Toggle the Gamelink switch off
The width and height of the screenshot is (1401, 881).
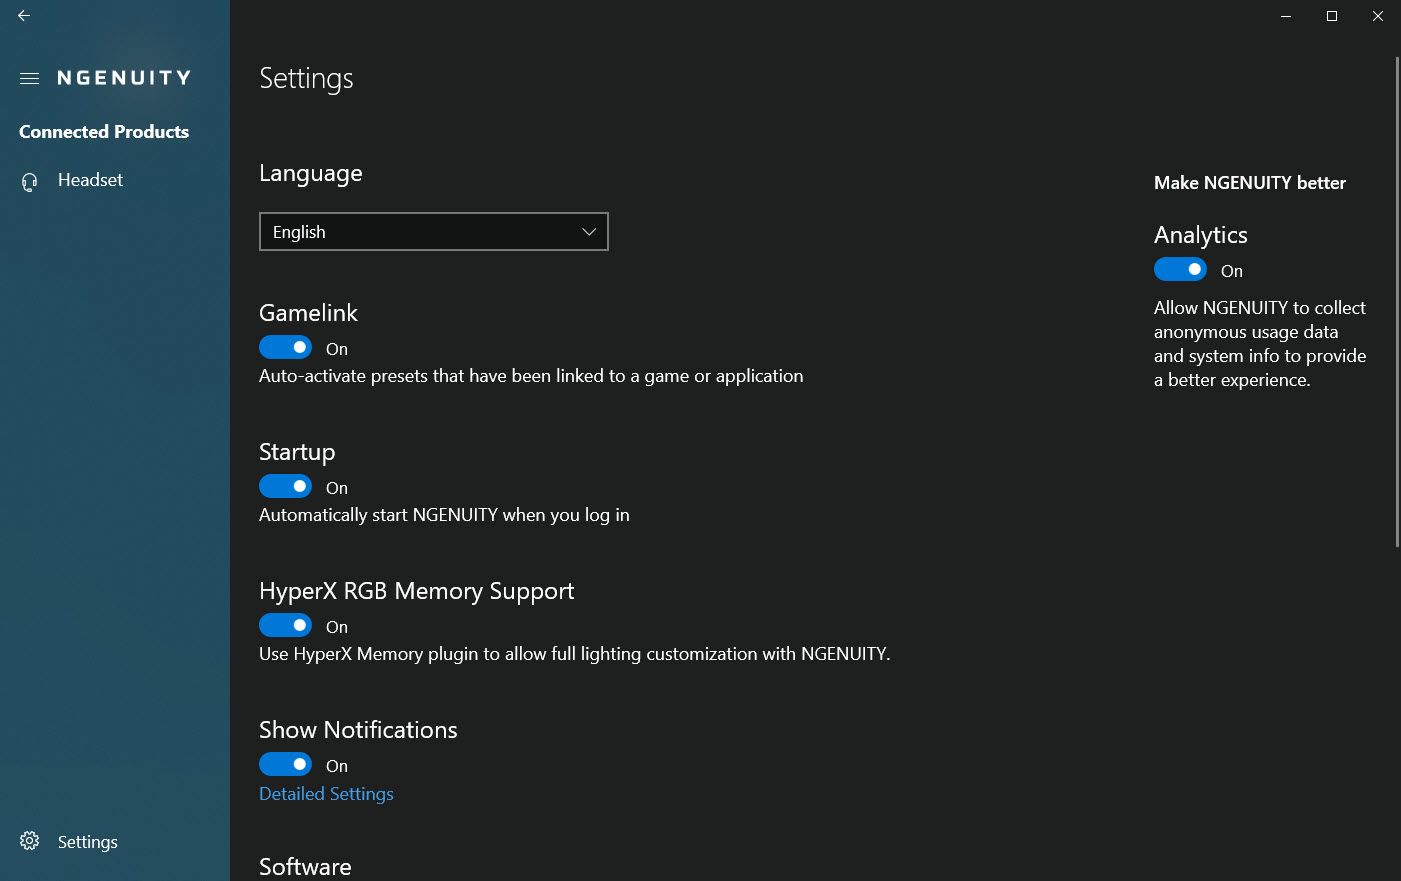click(x=286, y=347)
